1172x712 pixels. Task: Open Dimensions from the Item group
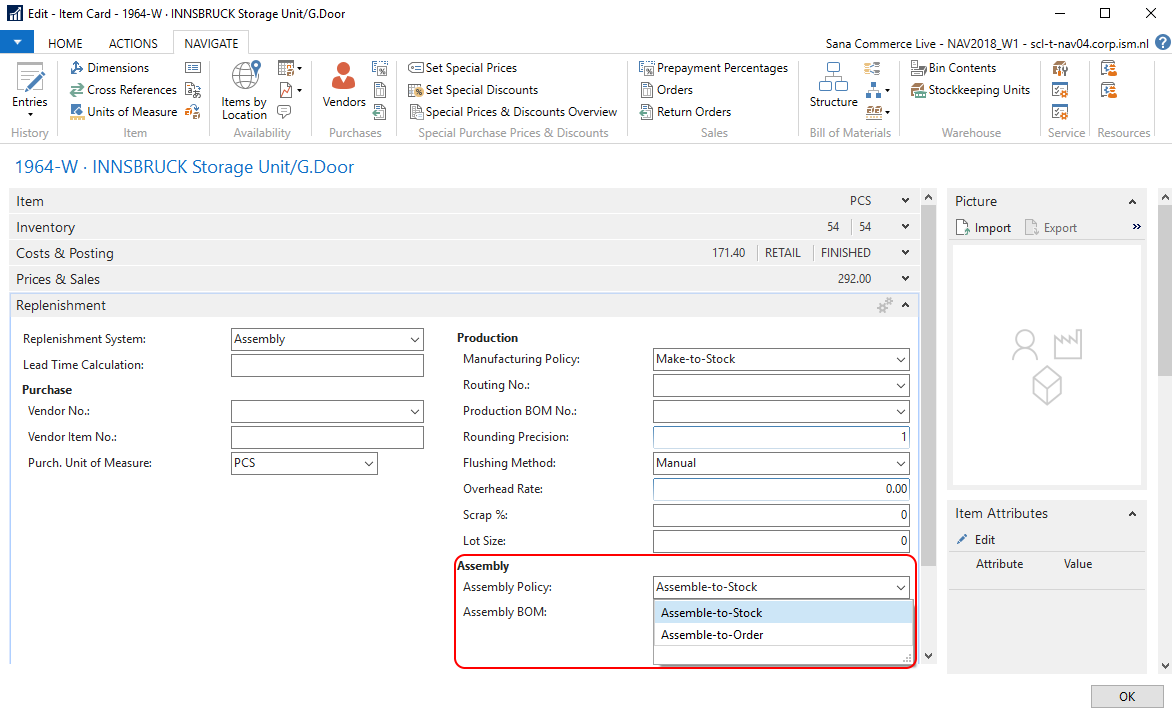point(117,68)
